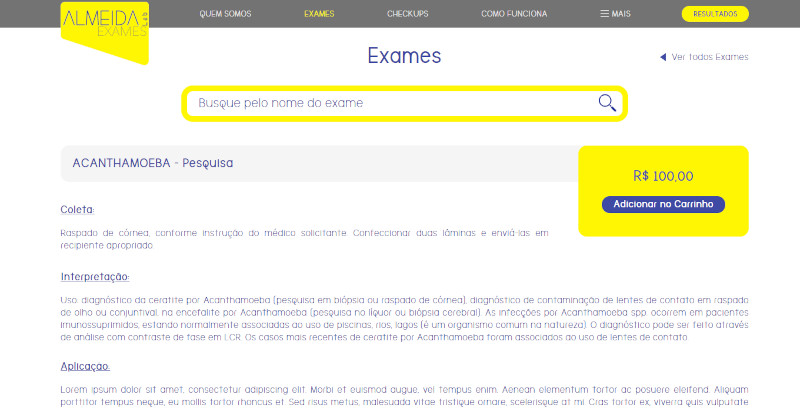This screenshot has width=800, height=411.
Task: Click the magnifying glass search icon
Action: 607,103
